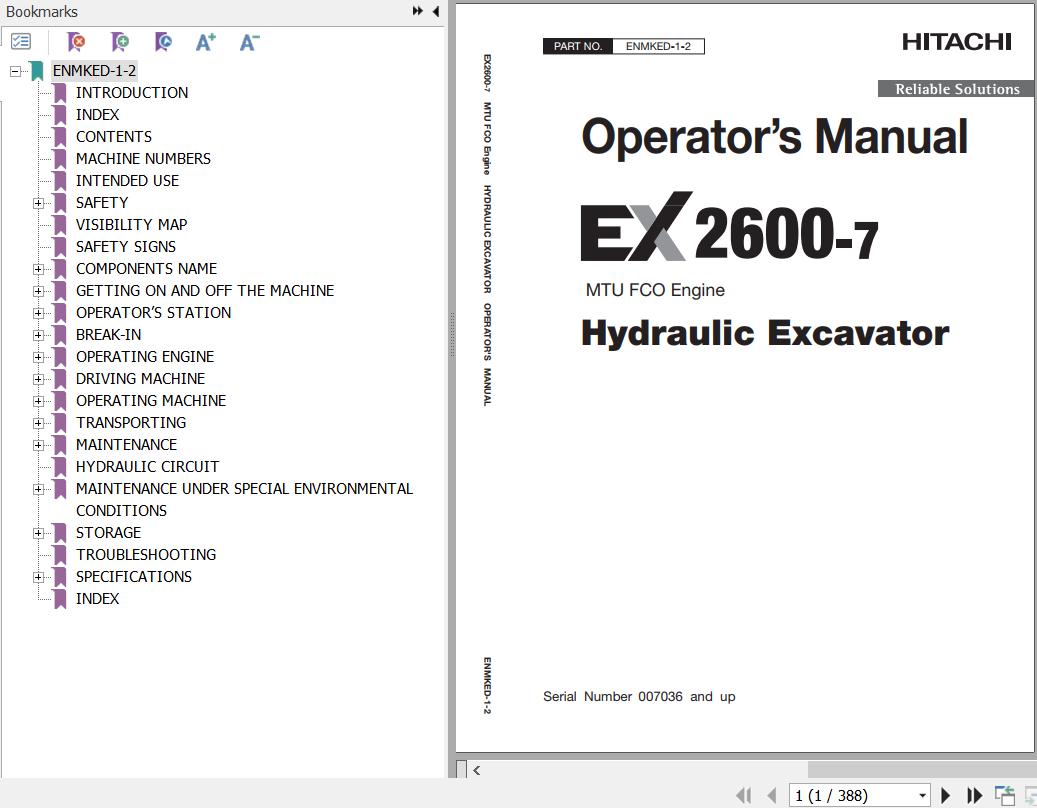The width and height of the screenshot is (1037, 808).
Task: Select the SPECIFICATIONS bookmark label
Action: pyautogui.click(x=134, y=577)
